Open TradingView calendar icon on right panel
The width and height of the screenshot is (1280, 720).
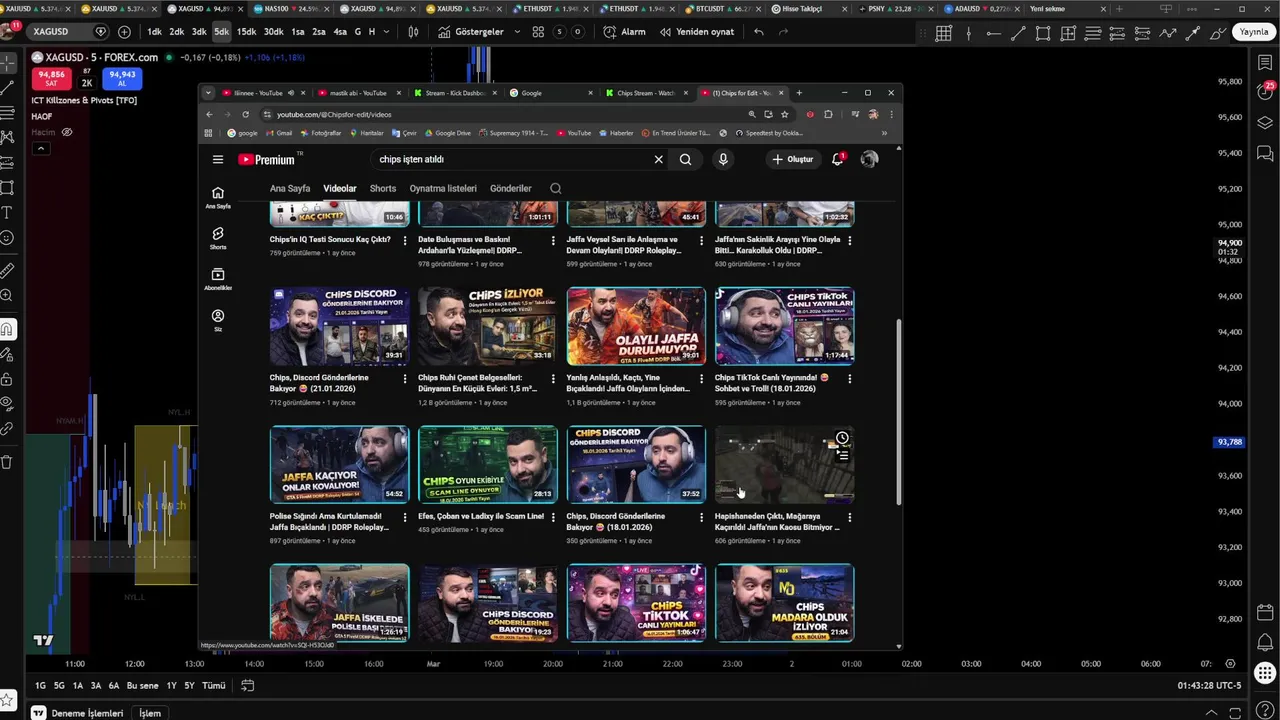tap(1265, 612)
